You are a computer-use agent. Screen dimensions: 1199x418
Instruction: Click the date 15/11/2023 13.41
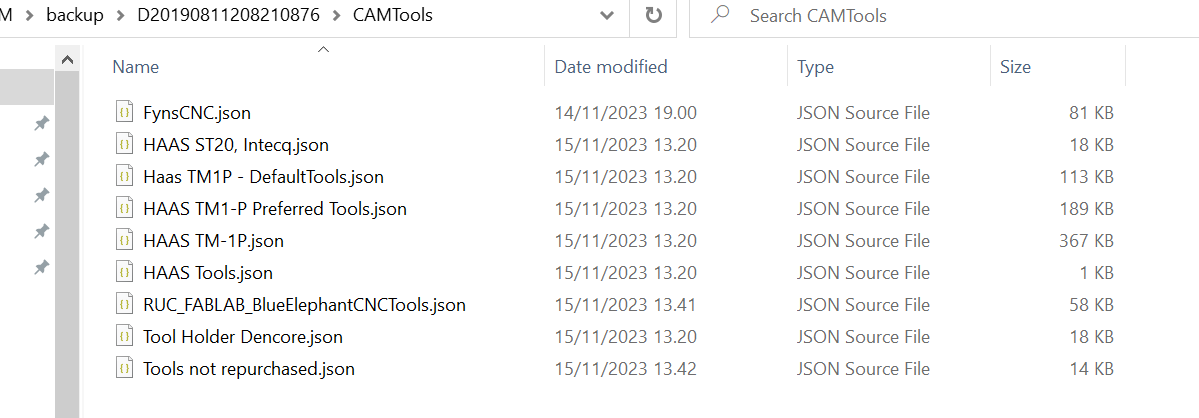pos(625,306)
